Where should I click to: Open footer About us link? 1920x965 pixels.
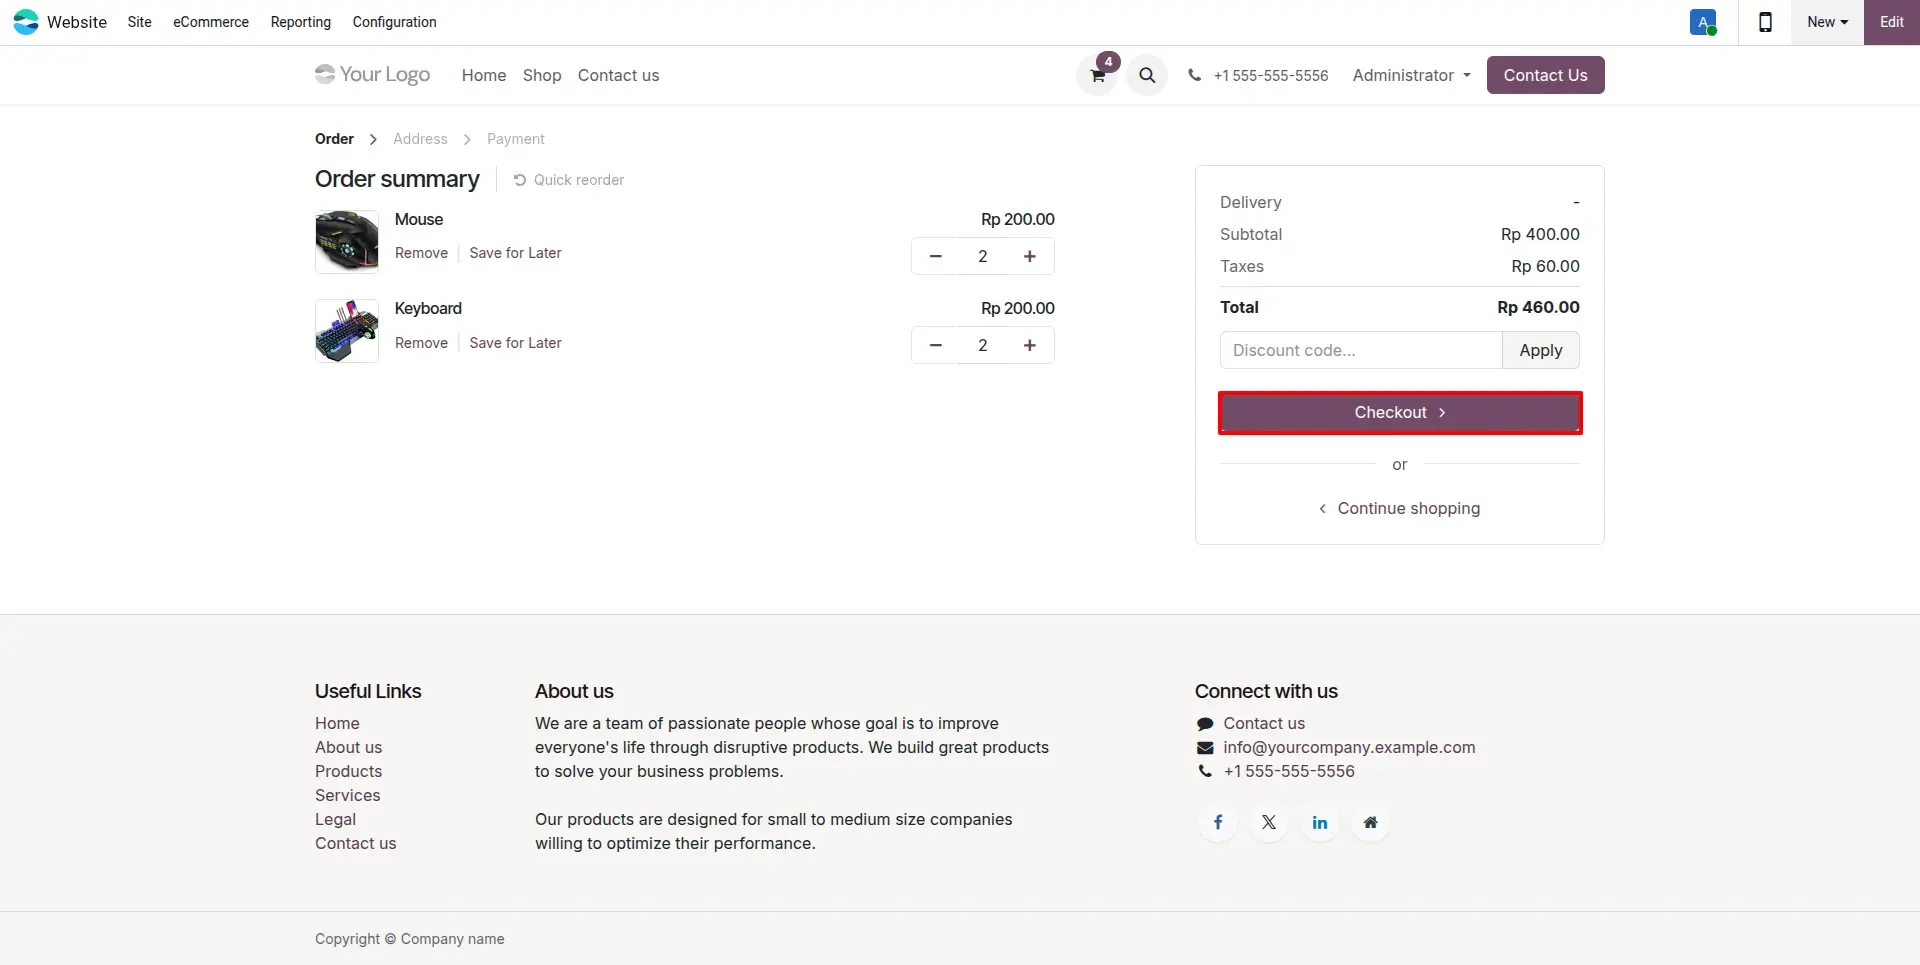point(348,747)
